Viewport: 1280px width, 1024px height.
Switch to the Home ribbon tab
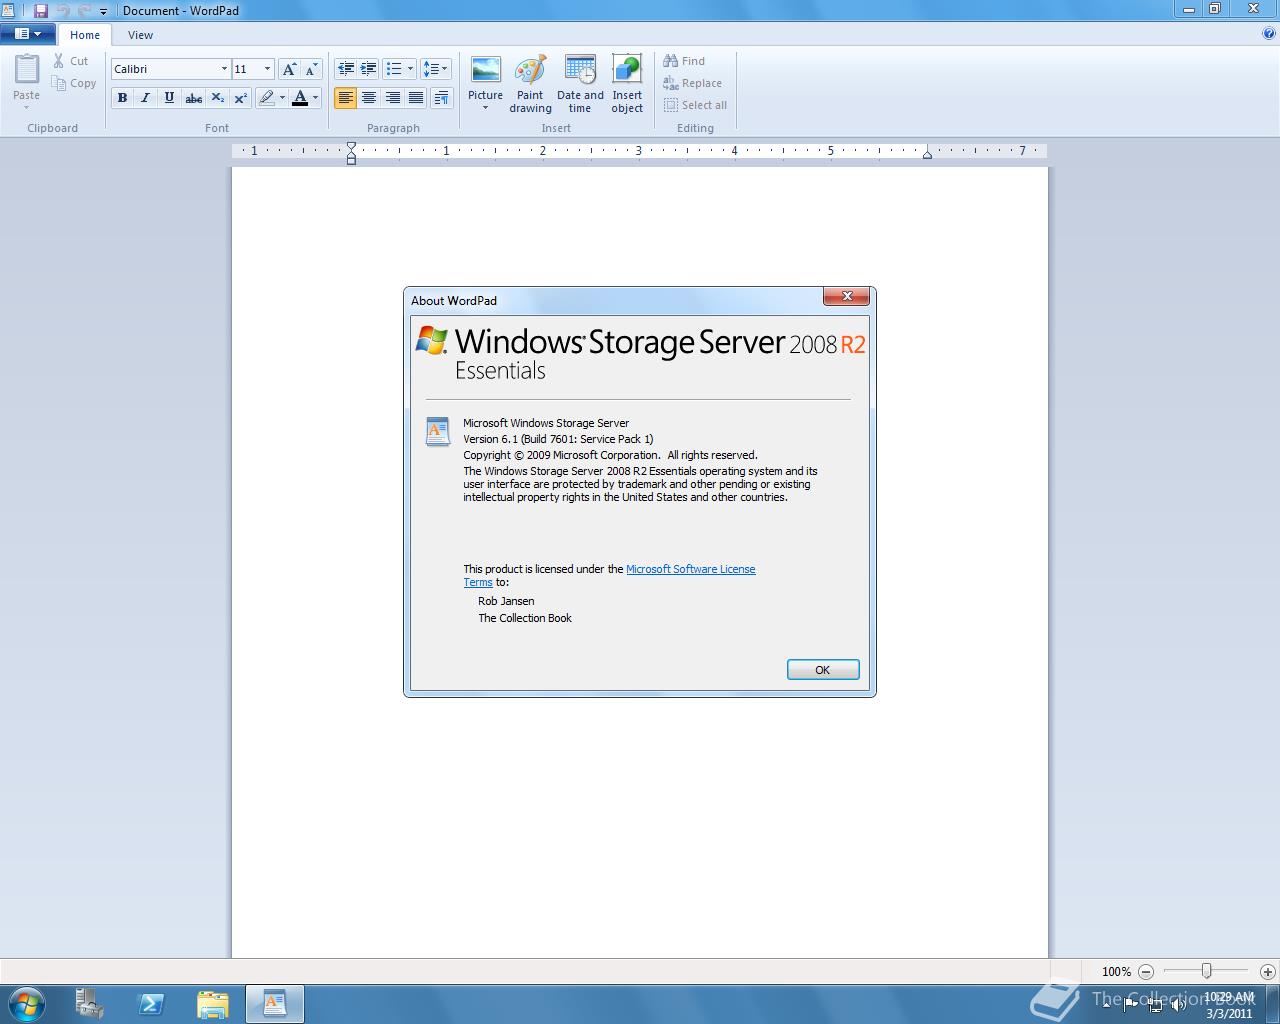(85, 35)
